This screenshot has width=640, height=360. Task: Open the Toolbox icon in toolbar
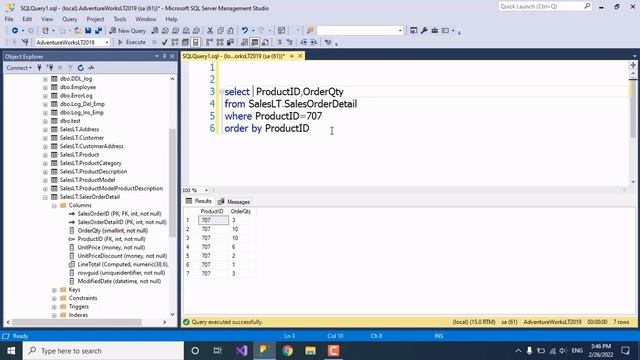[435, 31]
